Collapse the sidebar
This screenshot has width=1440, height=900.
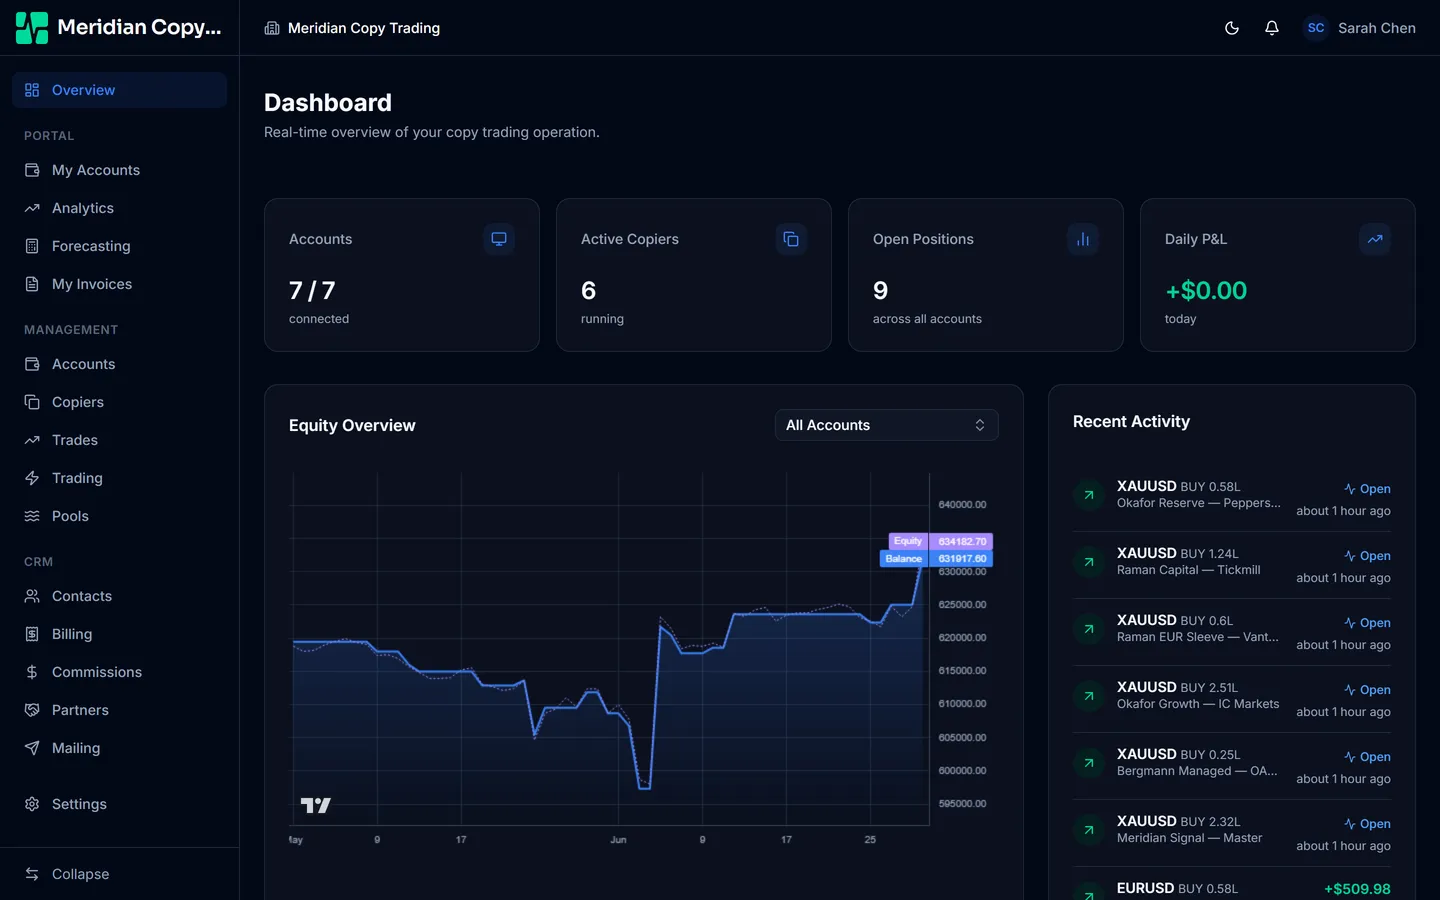tap(120, 874)
